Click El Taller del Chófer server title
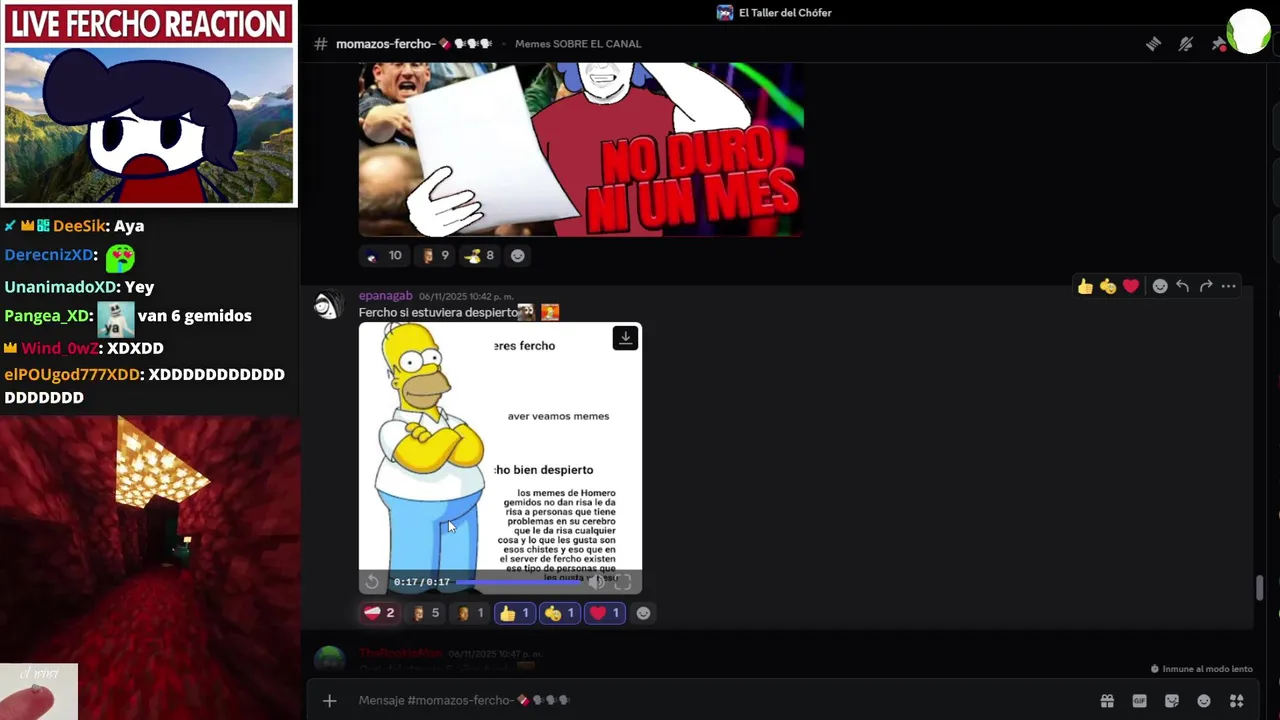 [x=785, y=13]
